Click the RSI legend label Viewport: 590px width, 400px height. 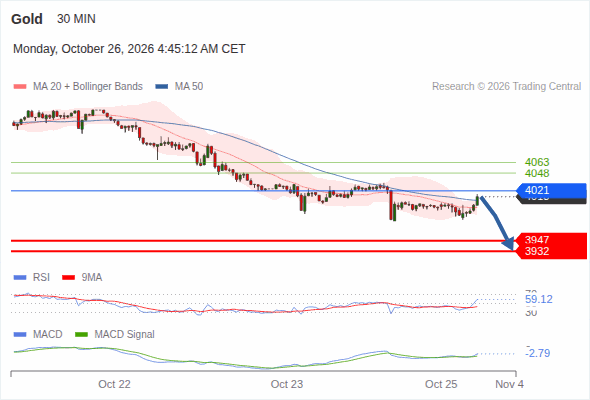tap(41, 278)
